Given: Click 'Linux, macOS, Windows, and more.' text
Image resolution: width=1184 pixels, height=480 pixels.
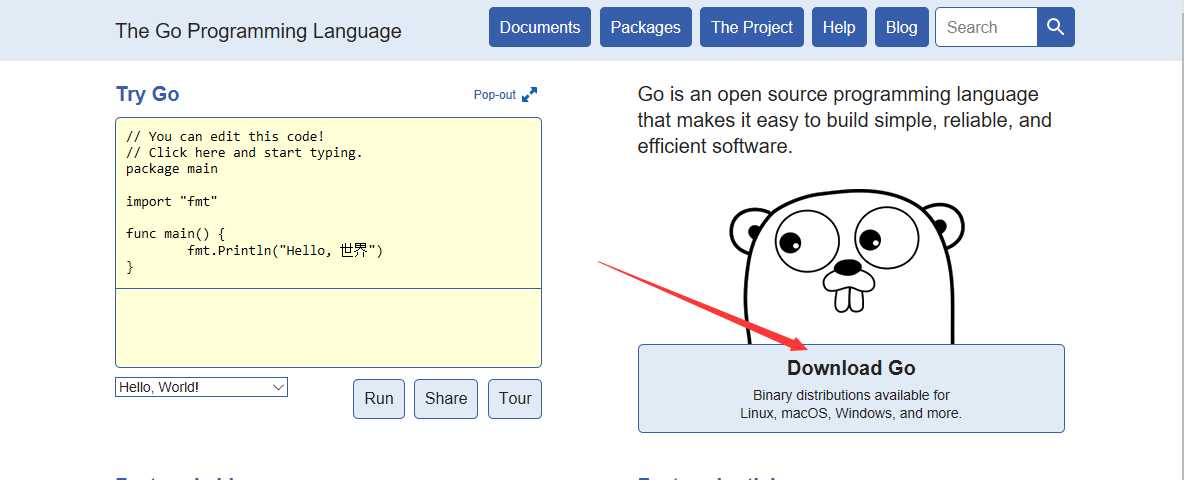Looking at the screenshot, I should 851,414.
